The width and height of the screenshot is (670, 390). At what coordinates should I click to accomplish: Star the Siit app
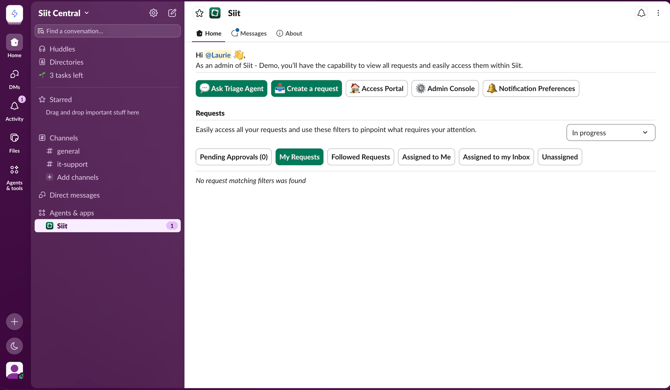click(199, 13)
